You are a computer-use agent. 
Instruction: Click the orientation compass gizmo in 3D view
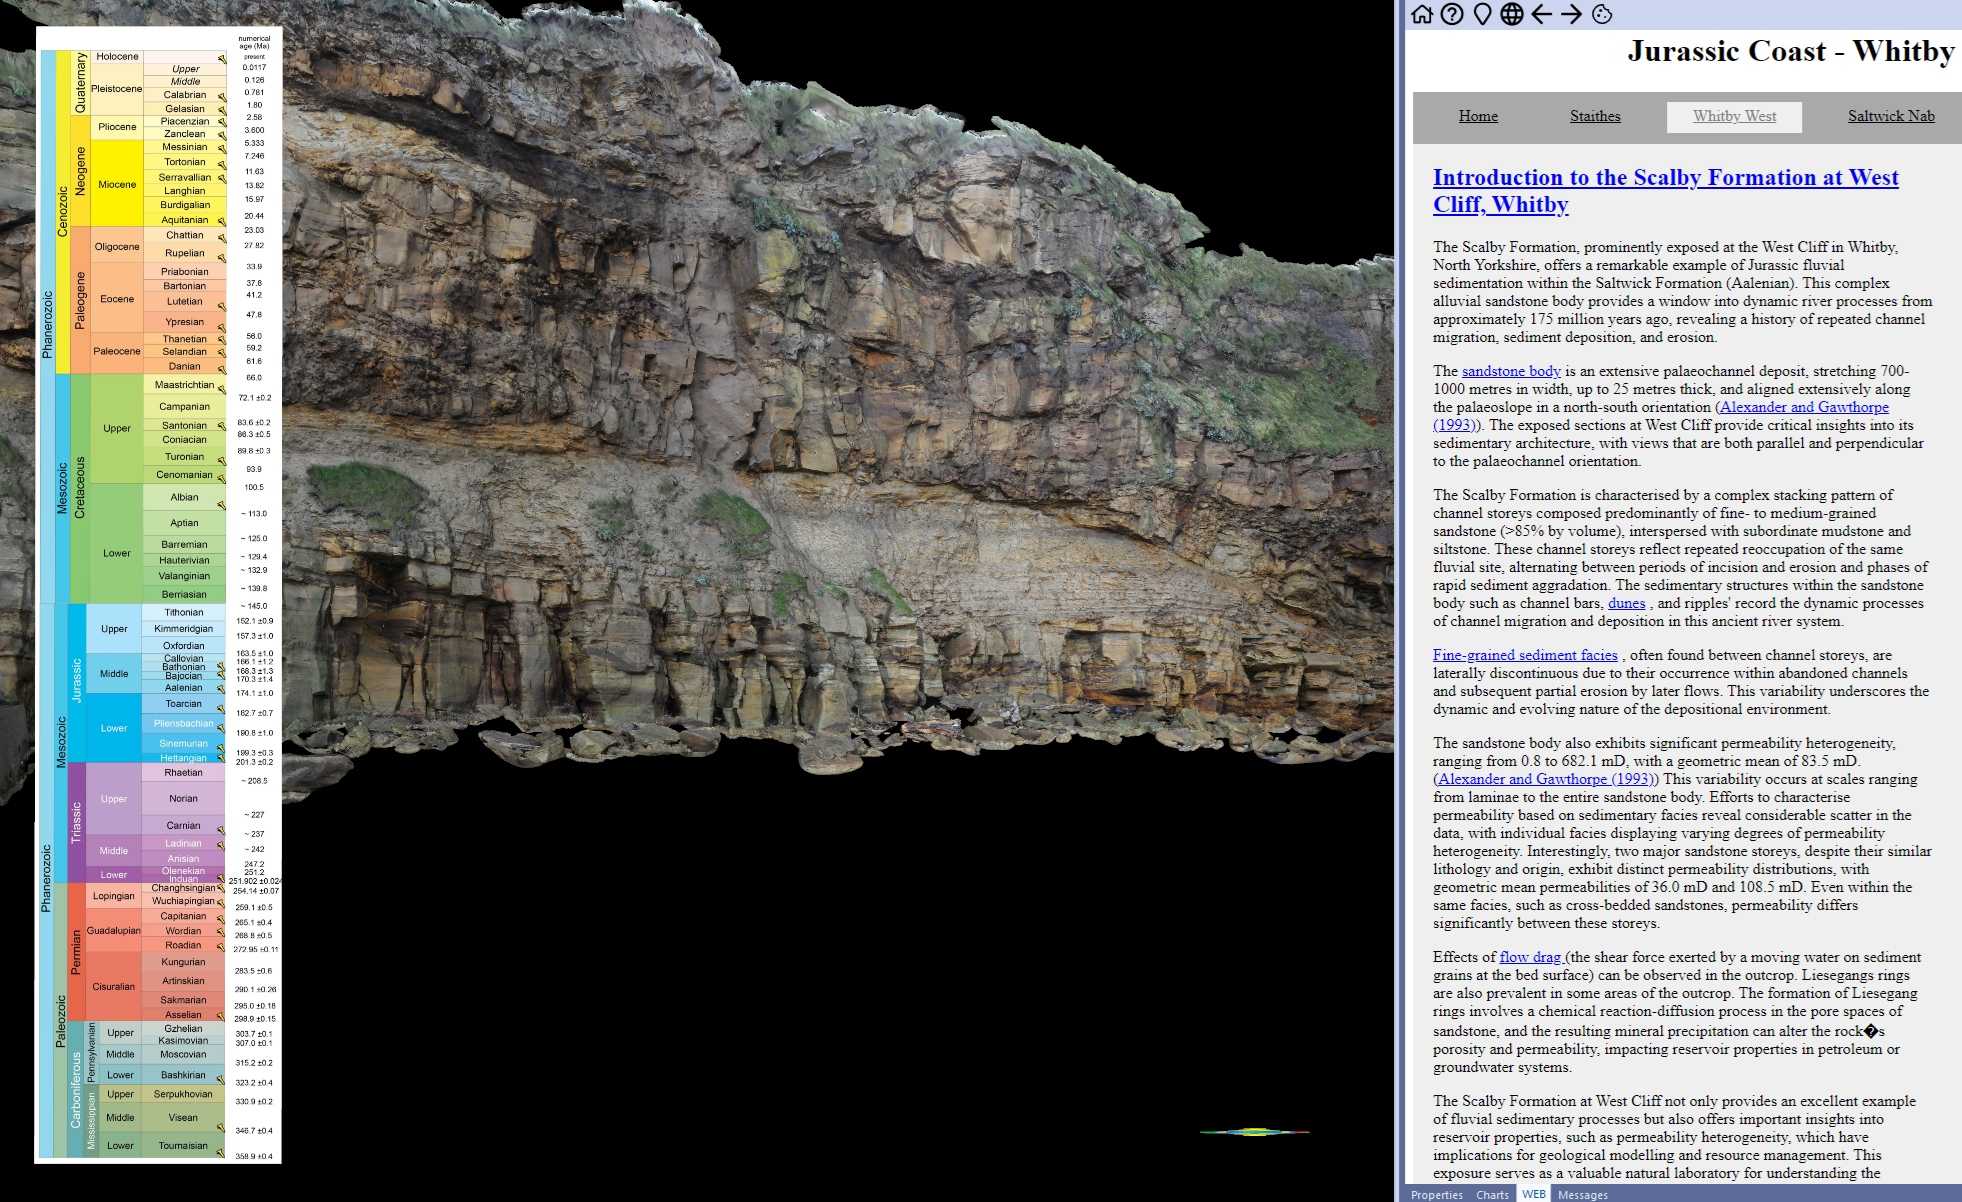[x=1254, y=1132]
